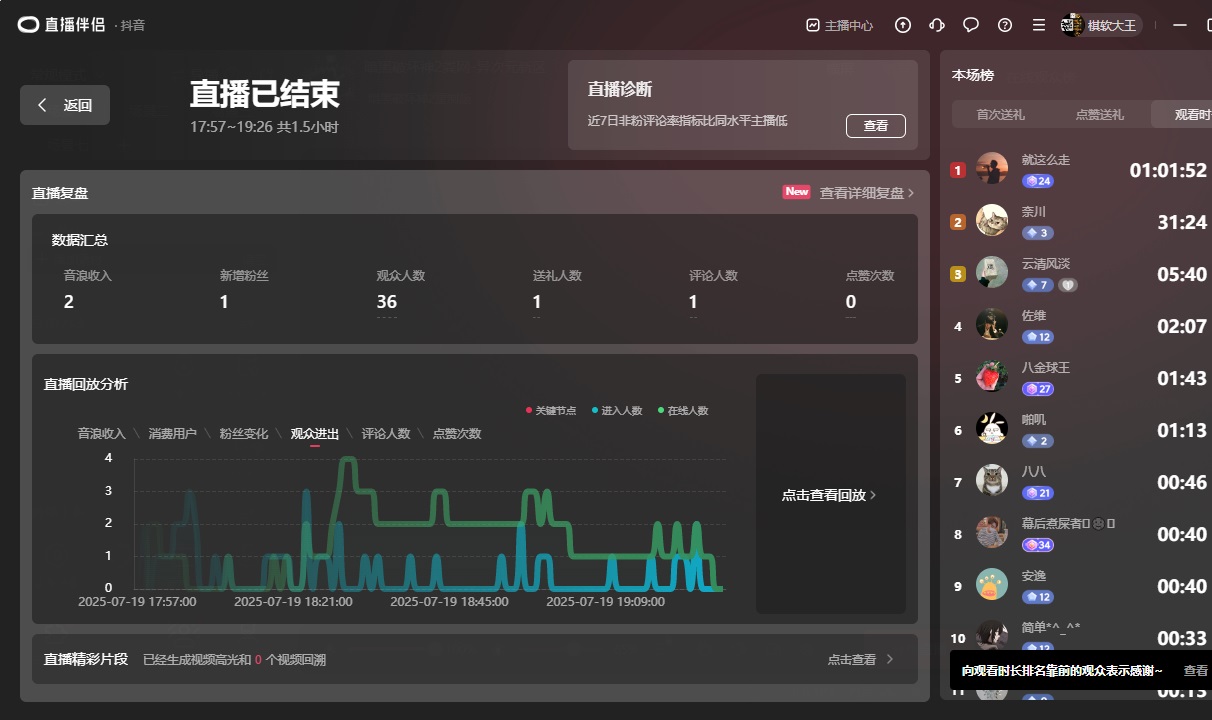Go back with the 返回 button
The width and height of the screenshot is (1212, 720).
[x=65, y=105]
